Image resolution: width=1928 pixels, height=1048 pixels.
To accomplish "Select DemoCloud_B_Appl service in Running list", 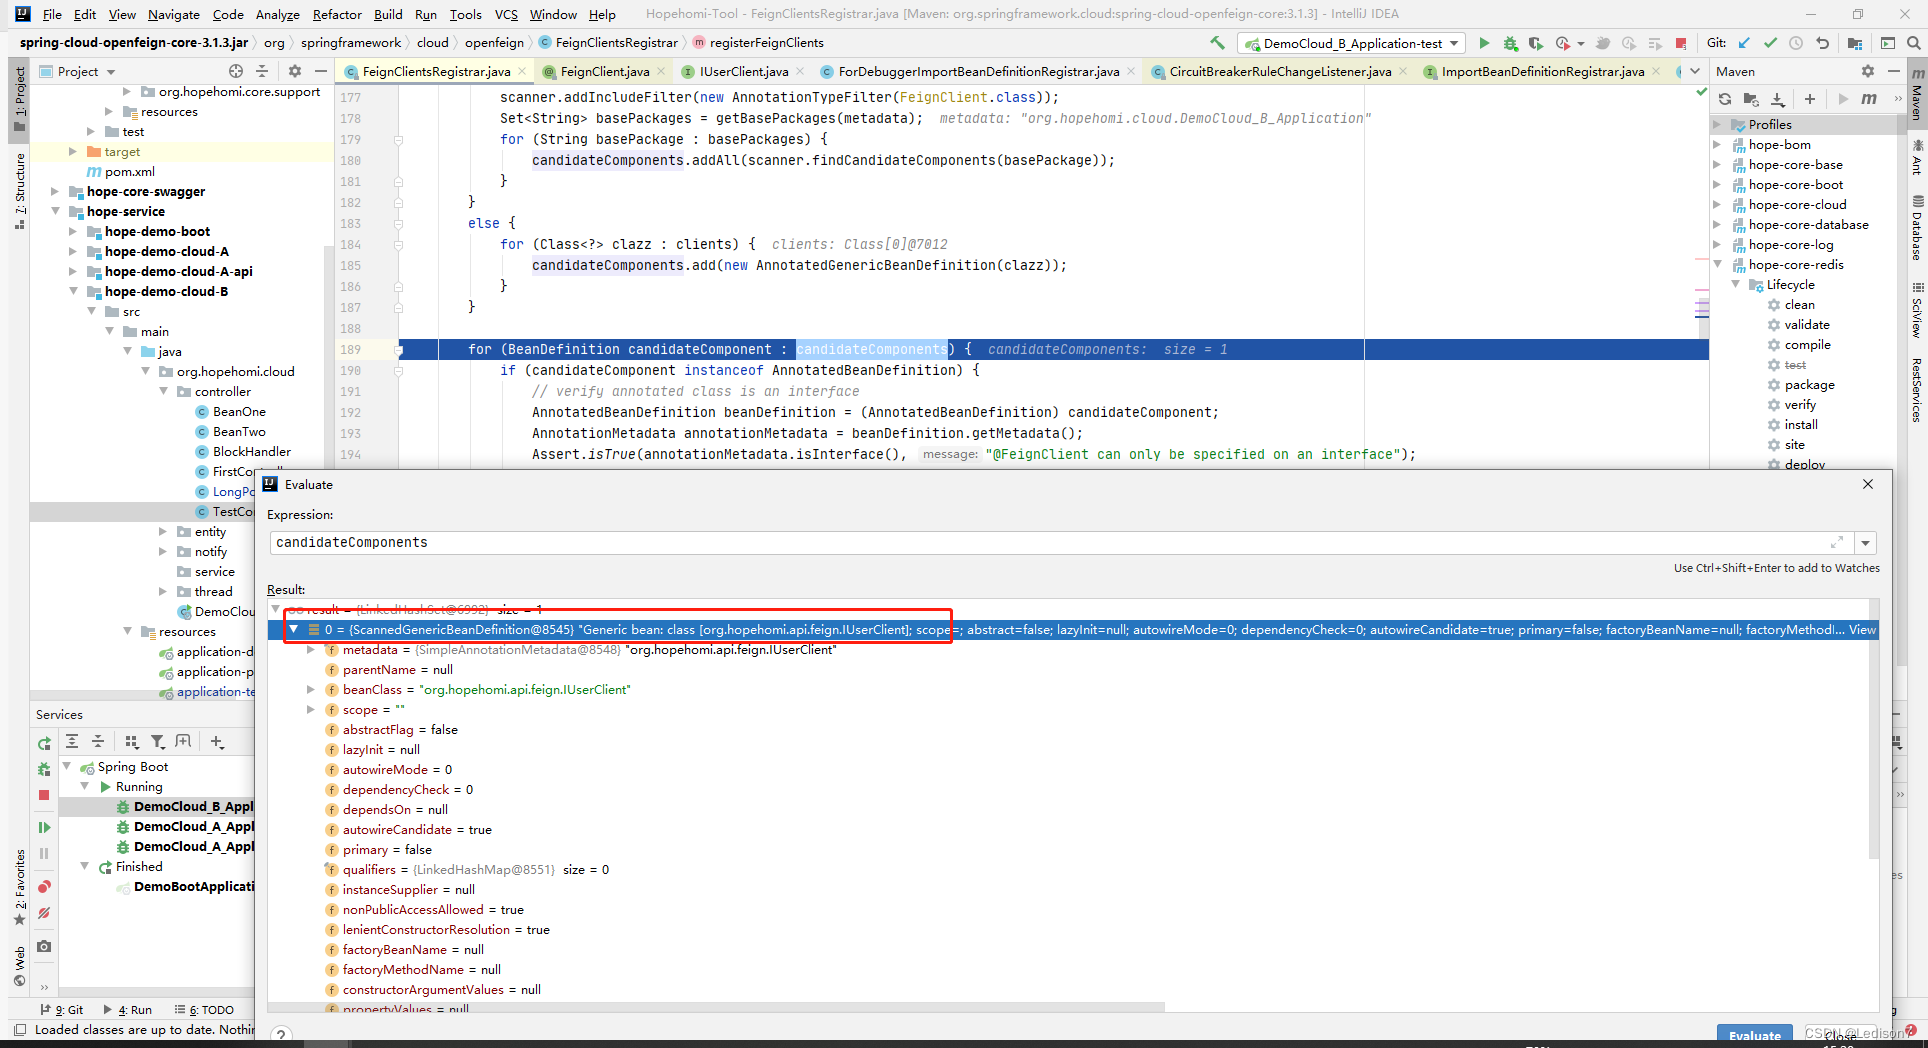I will pos(193,807).
